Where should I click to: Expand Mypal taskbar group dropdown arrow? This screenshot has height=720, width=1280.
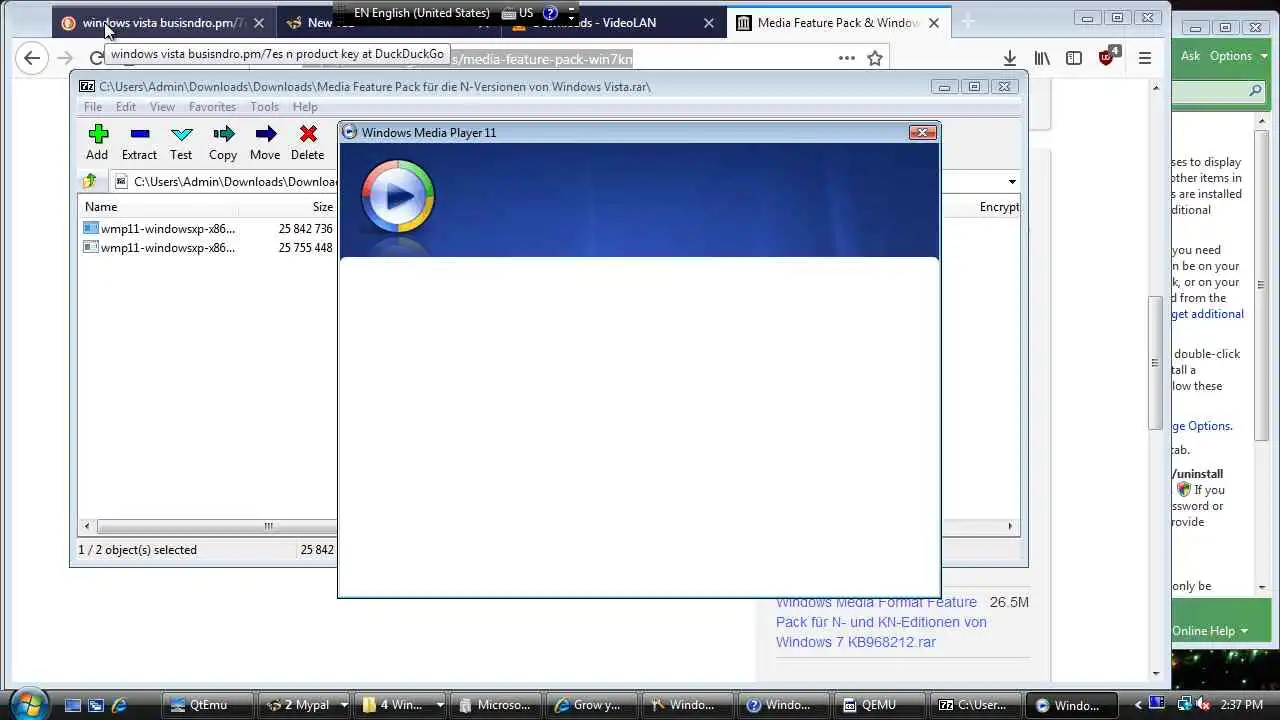pos(343,705)
